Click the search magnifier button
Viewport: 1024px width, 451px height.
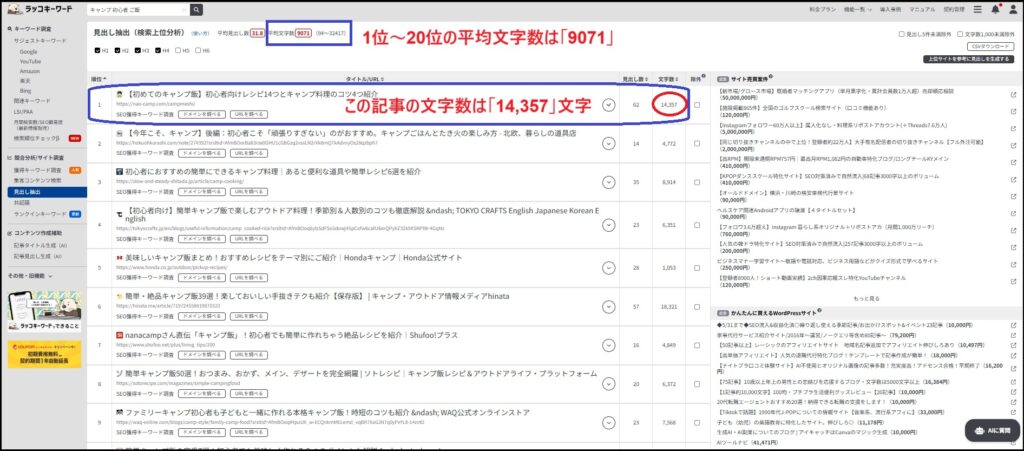pos(196,10)
